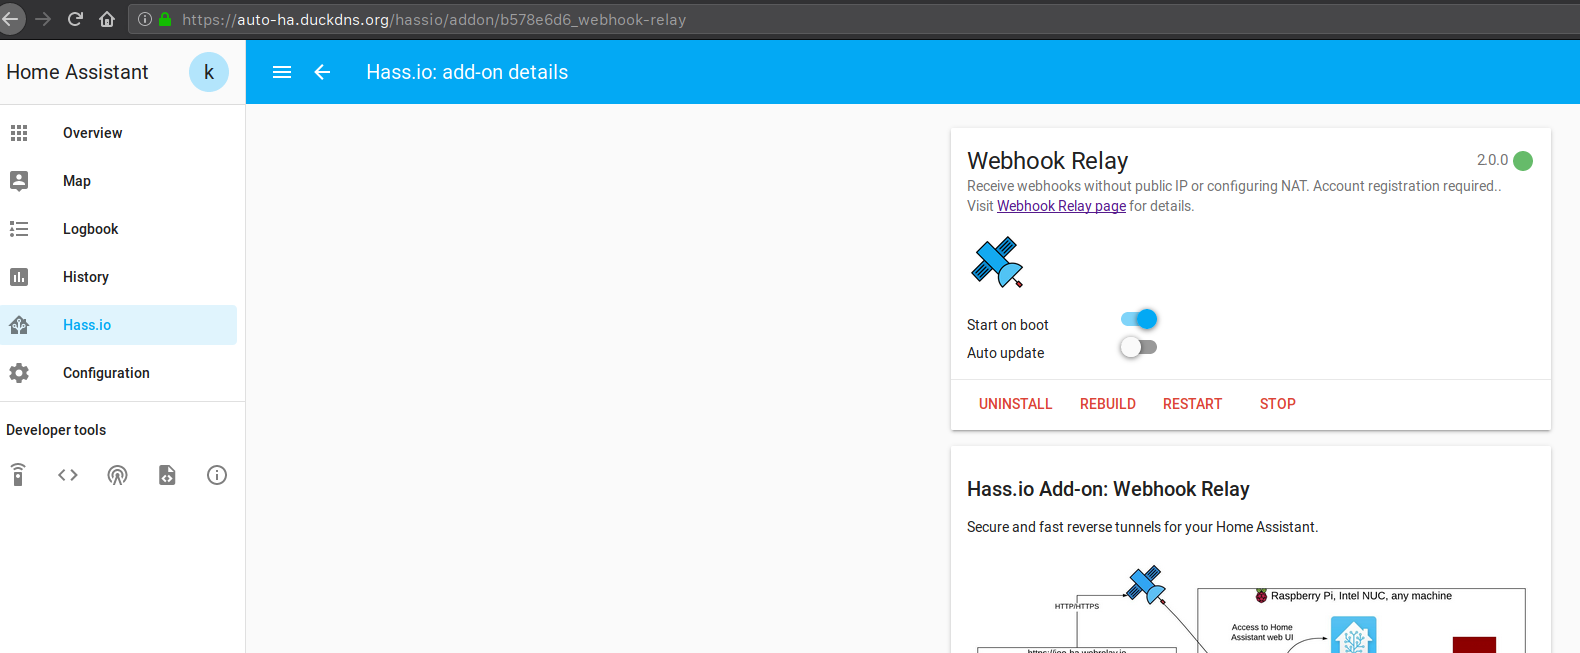This screenshot has width=1580, height=653.
Task: Open the MQTT broadcast developer tool icon
Action: point(117,475)
